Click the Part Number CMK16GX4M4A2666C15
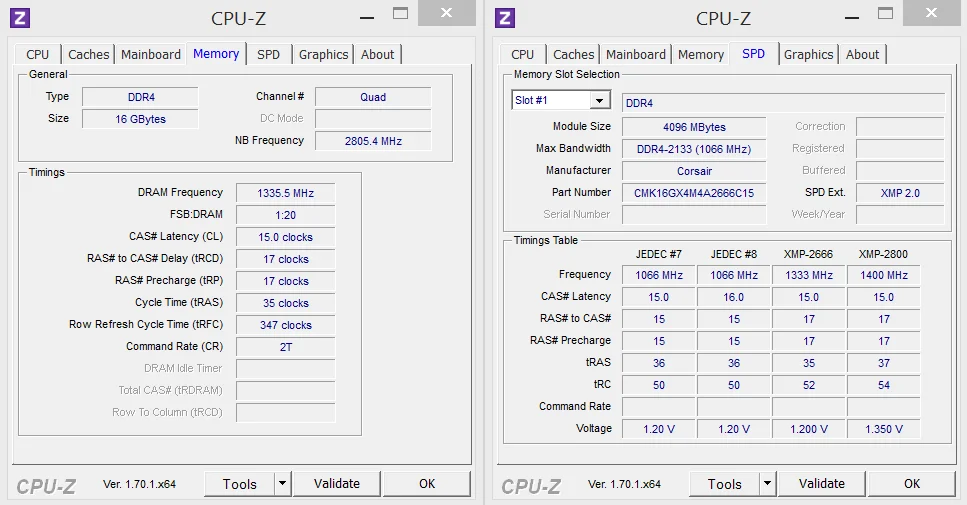967x505 pixels. click(694, 193)
